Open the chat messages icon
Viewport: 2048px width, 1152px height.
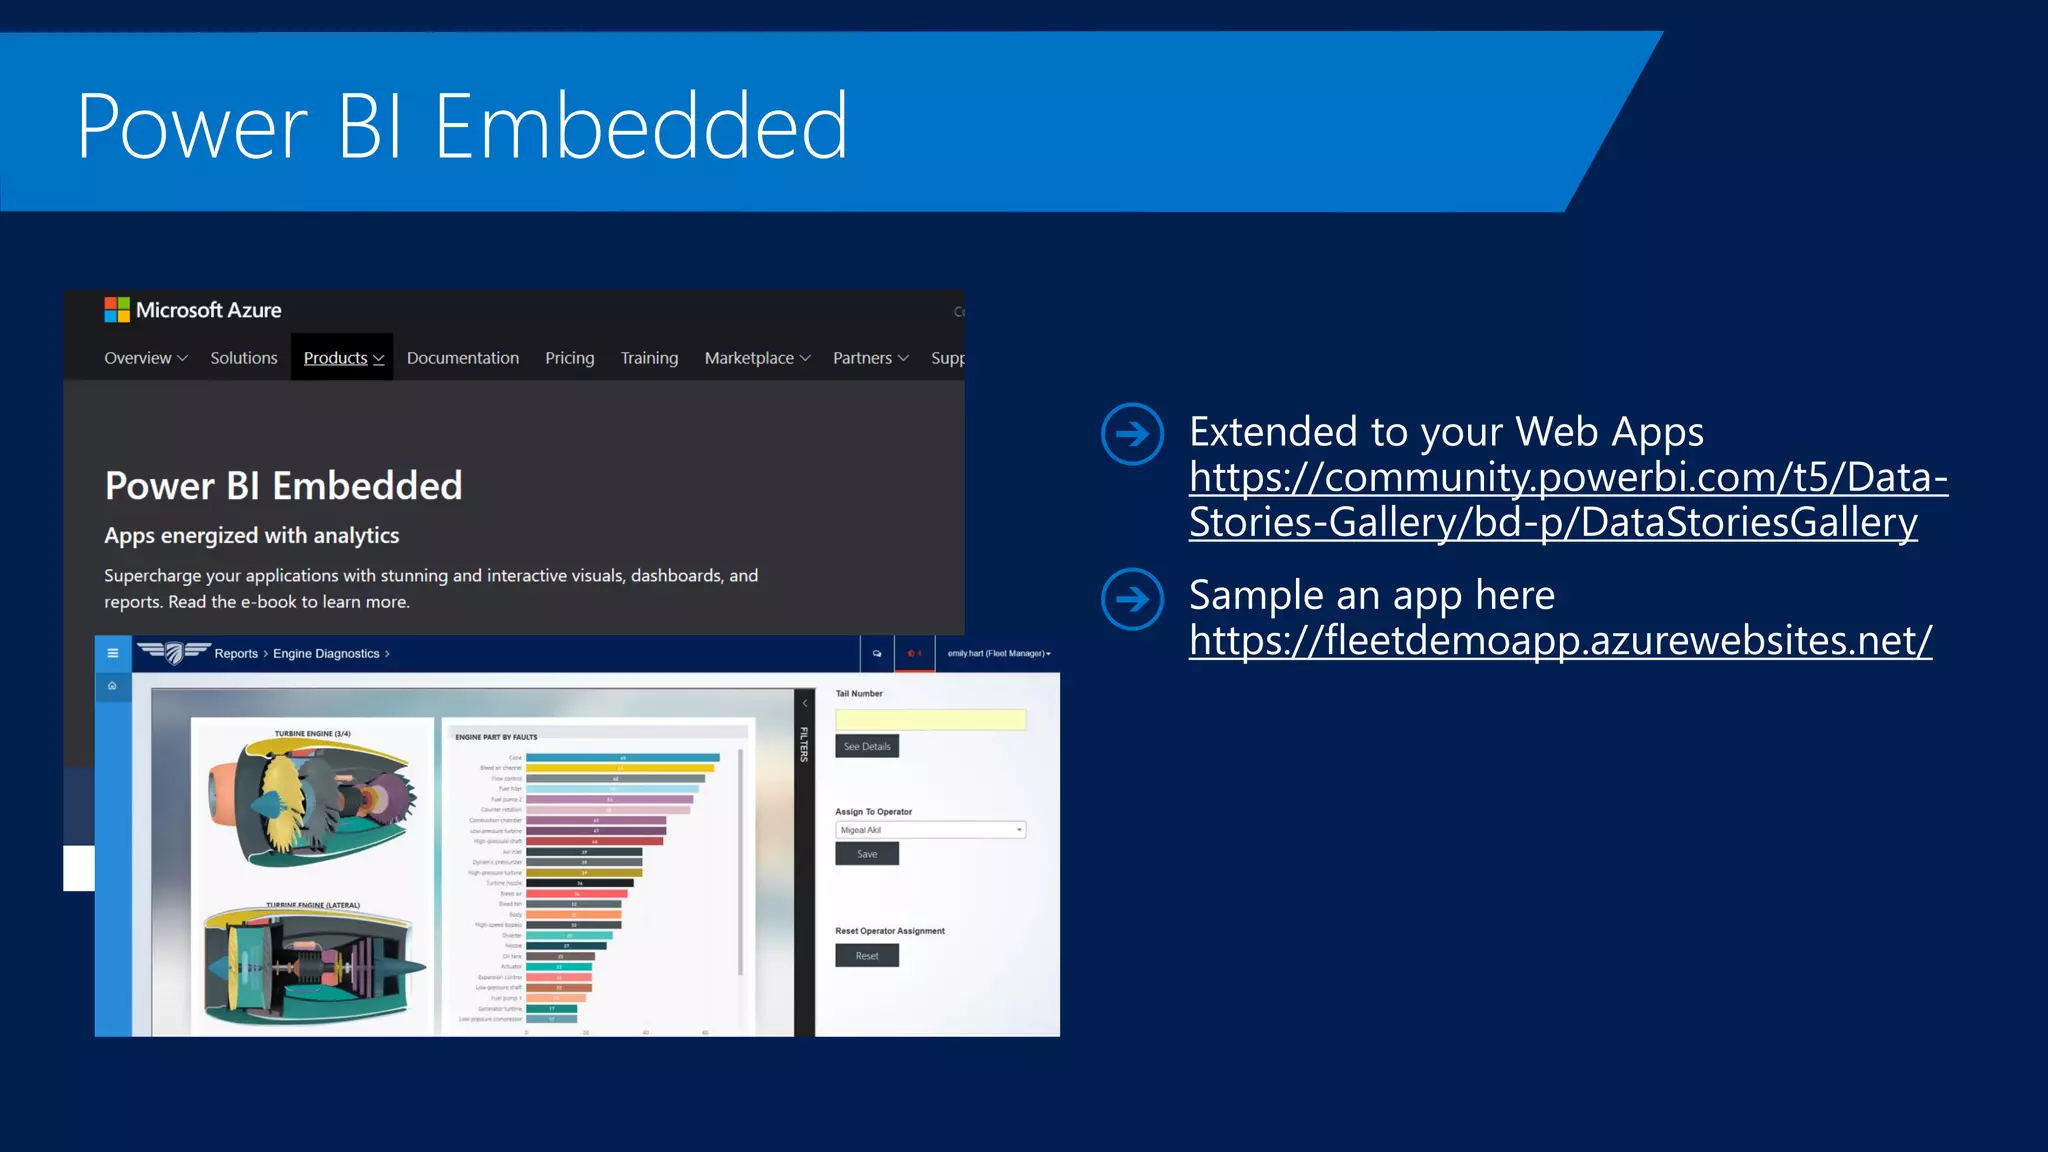tap(877, 653)
